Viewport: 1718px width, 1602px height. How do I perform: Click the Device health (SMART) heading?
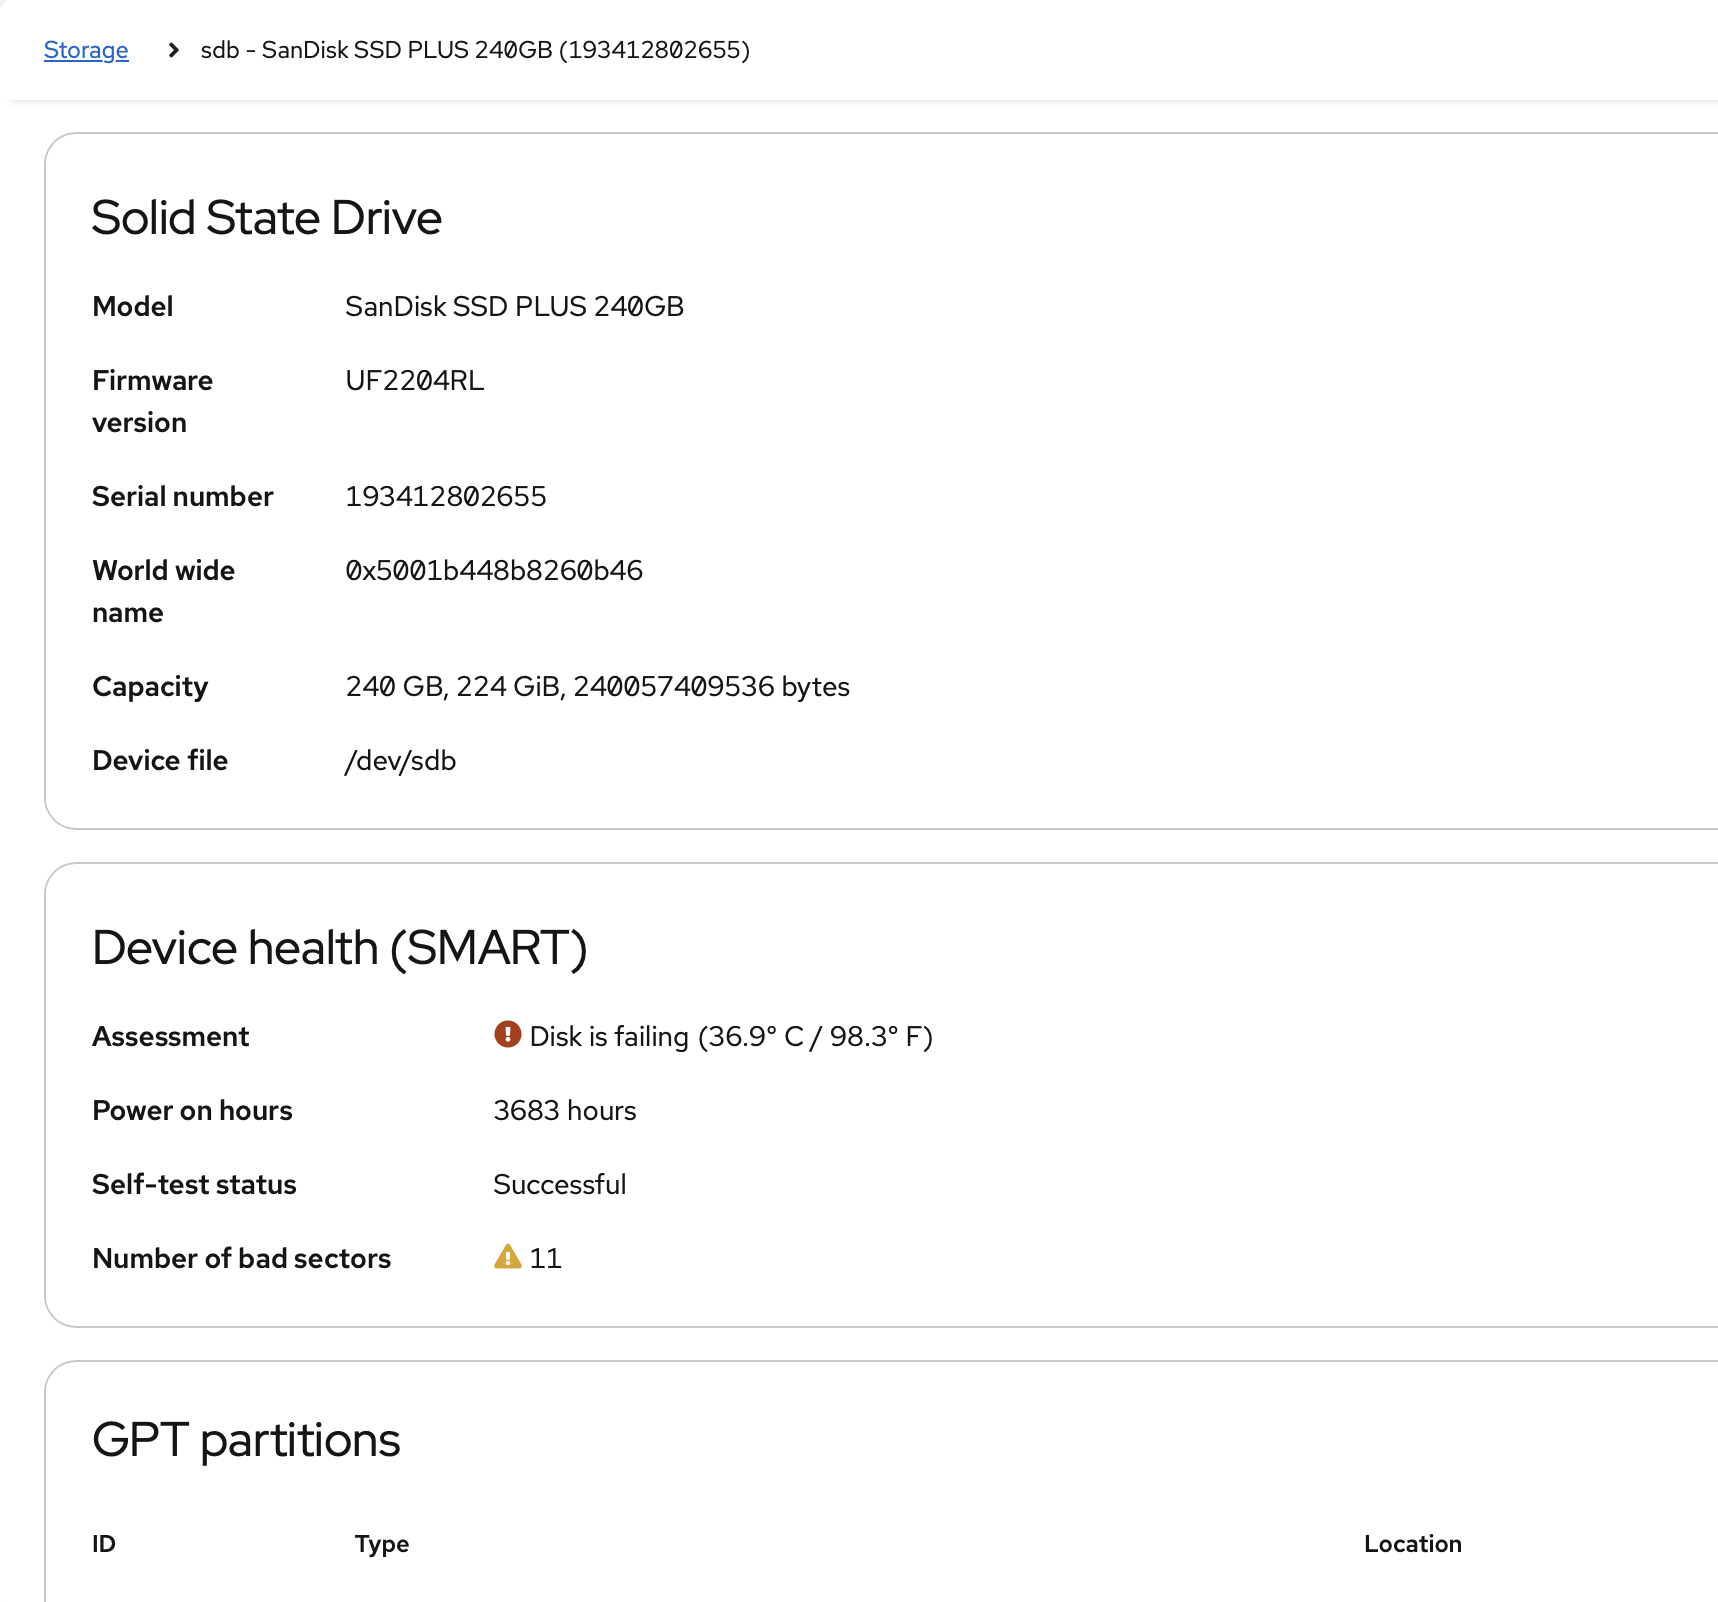340,947
